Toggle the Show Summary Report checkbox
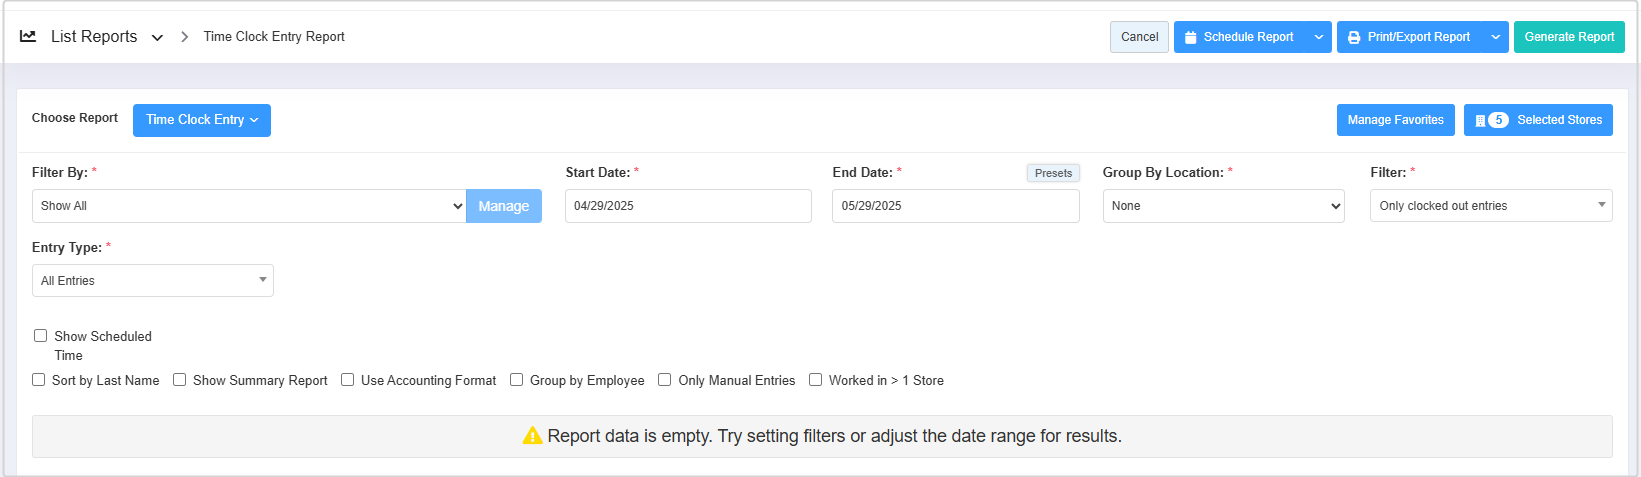The width and height of the screenshot is (1641, 477). [x=180, y=380]
